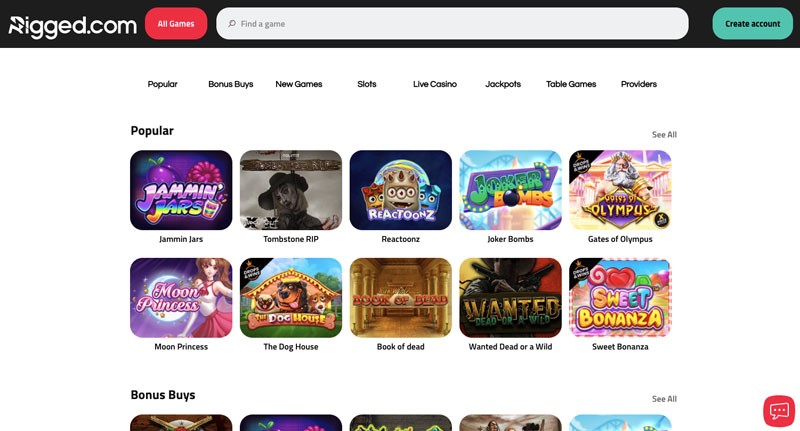Open the Joker Bombs game tile

coord(510,190)
